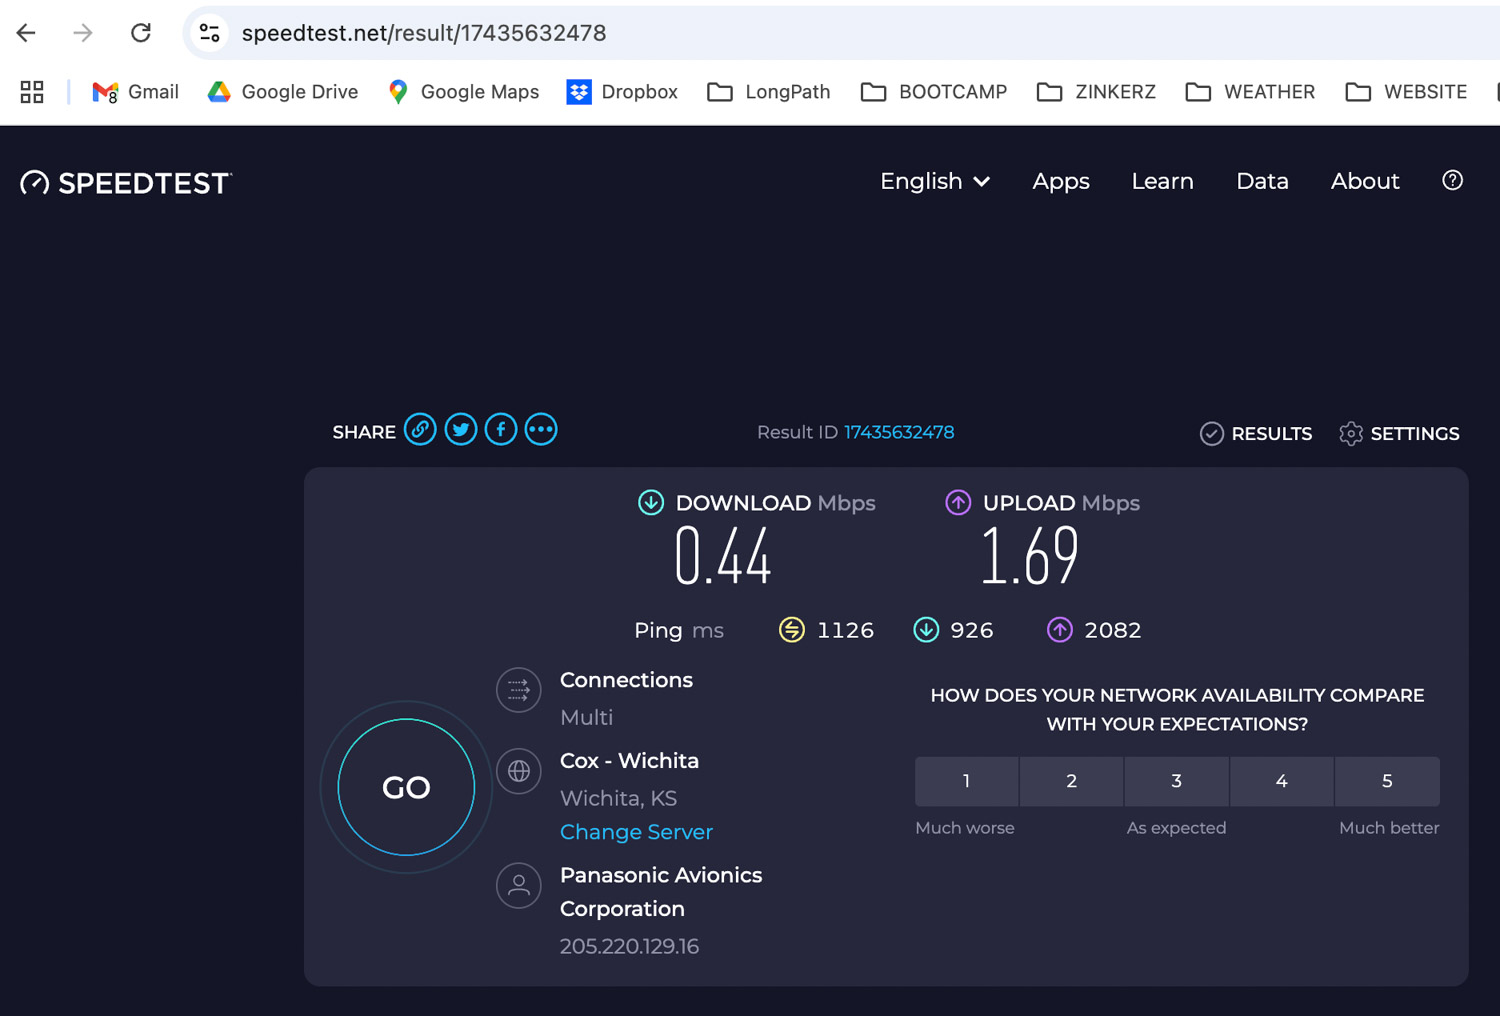Rate network availability as 3

(1176, 781)
